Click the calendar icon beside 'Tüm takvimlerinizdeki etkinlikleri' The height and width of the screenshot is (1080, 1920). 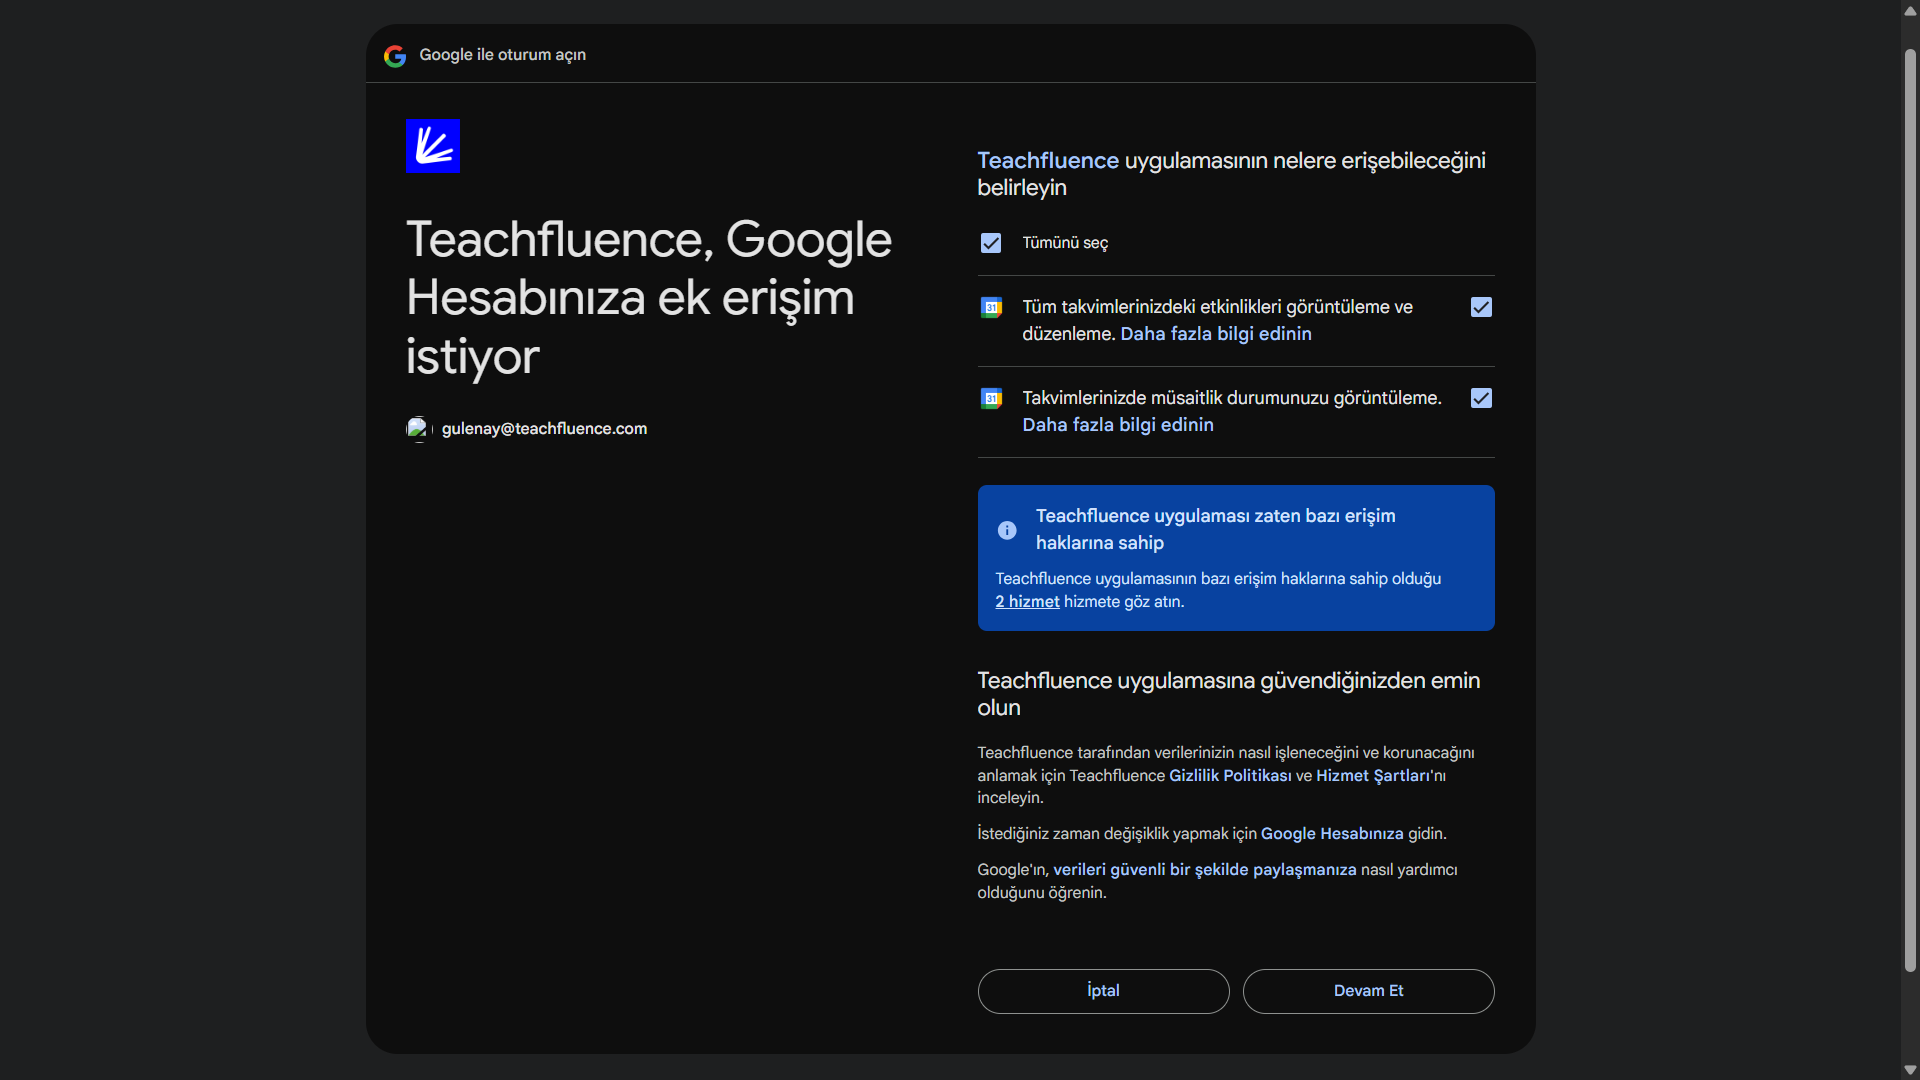coord(991,308)
